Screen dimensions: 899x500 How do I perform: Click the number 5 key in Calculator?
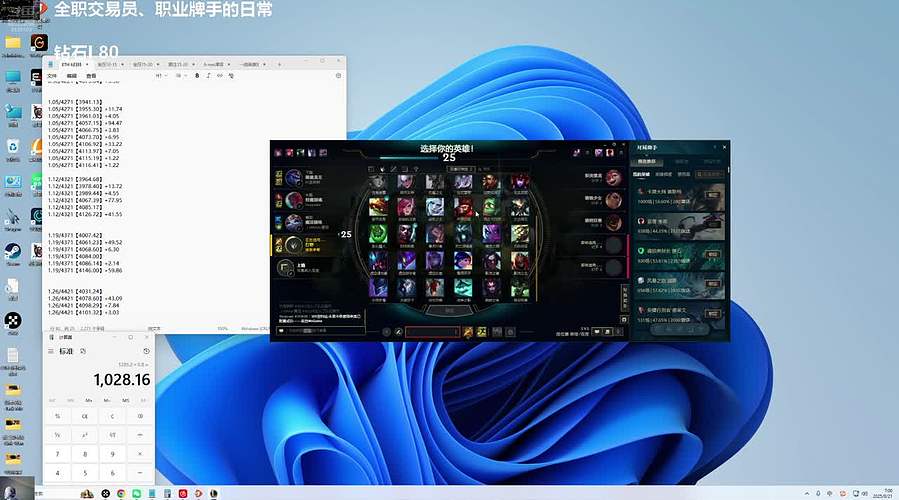85,473
